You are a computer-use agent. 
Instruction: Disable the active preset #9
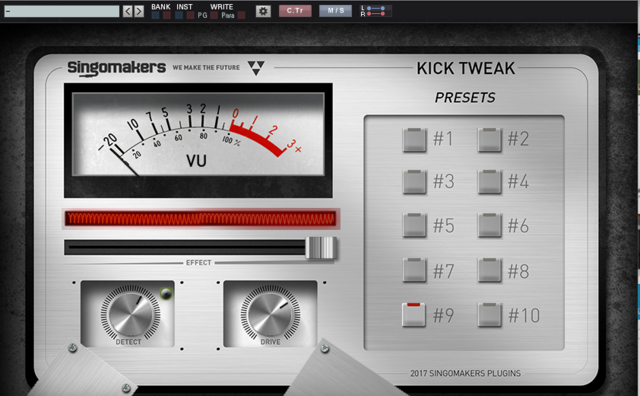click(x=414, y=314)
